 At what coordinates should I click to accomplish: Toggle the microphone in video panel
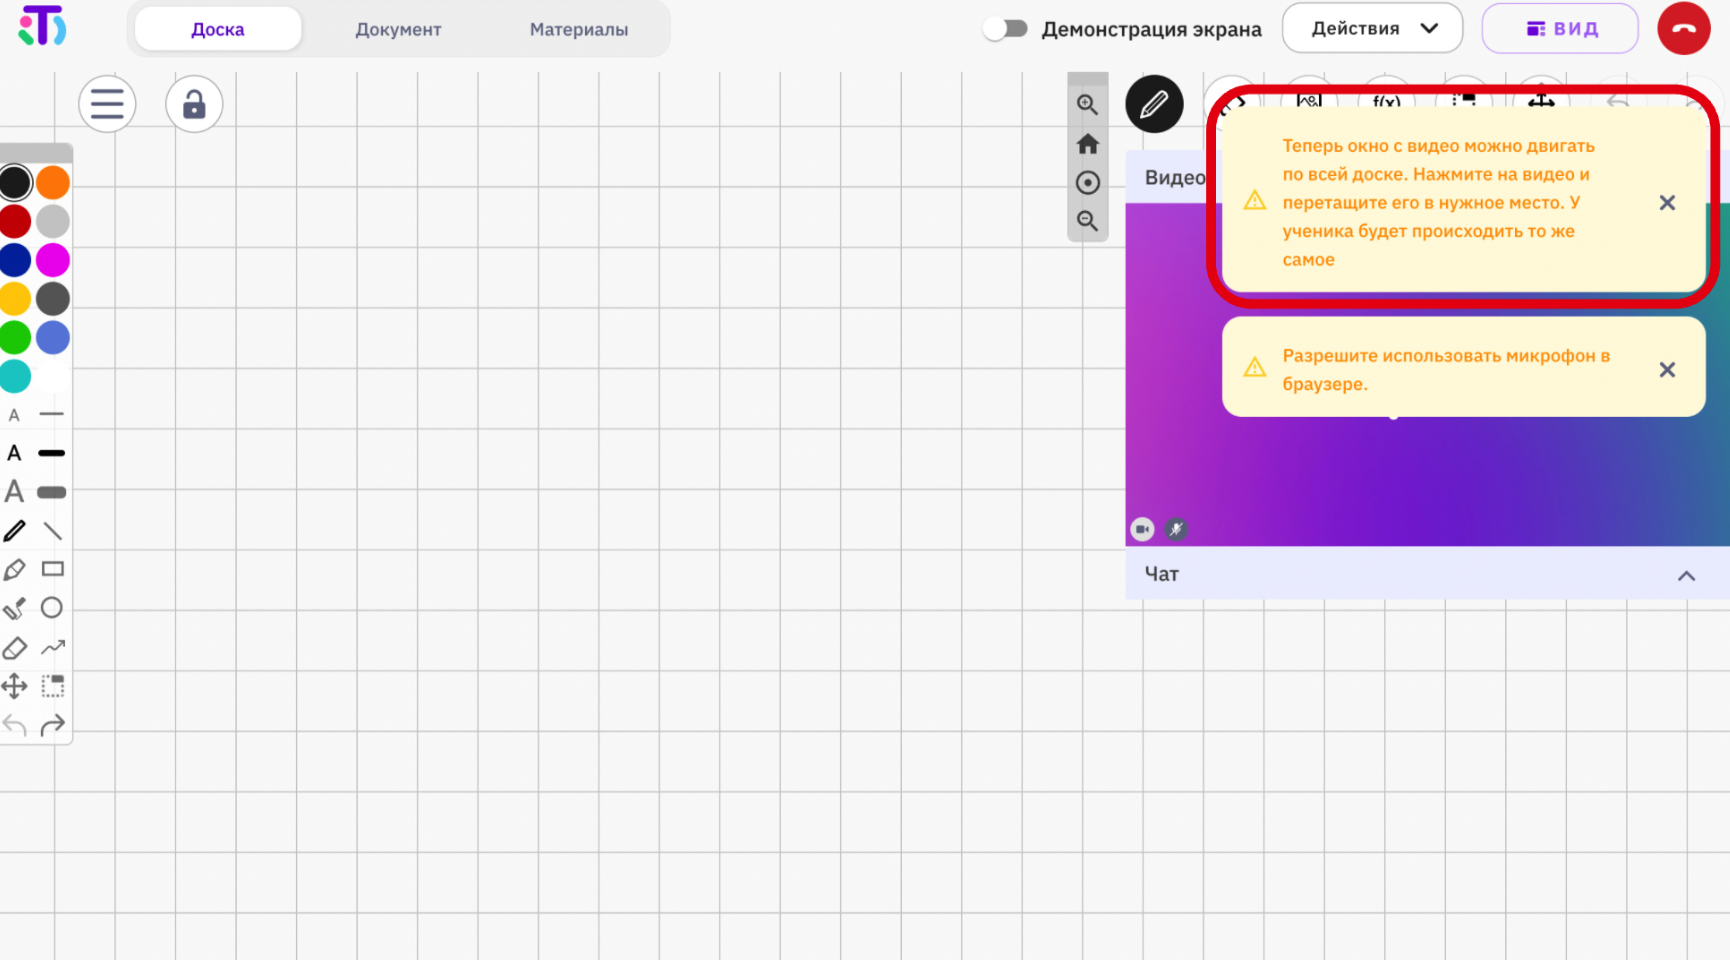pos(1177,530)
